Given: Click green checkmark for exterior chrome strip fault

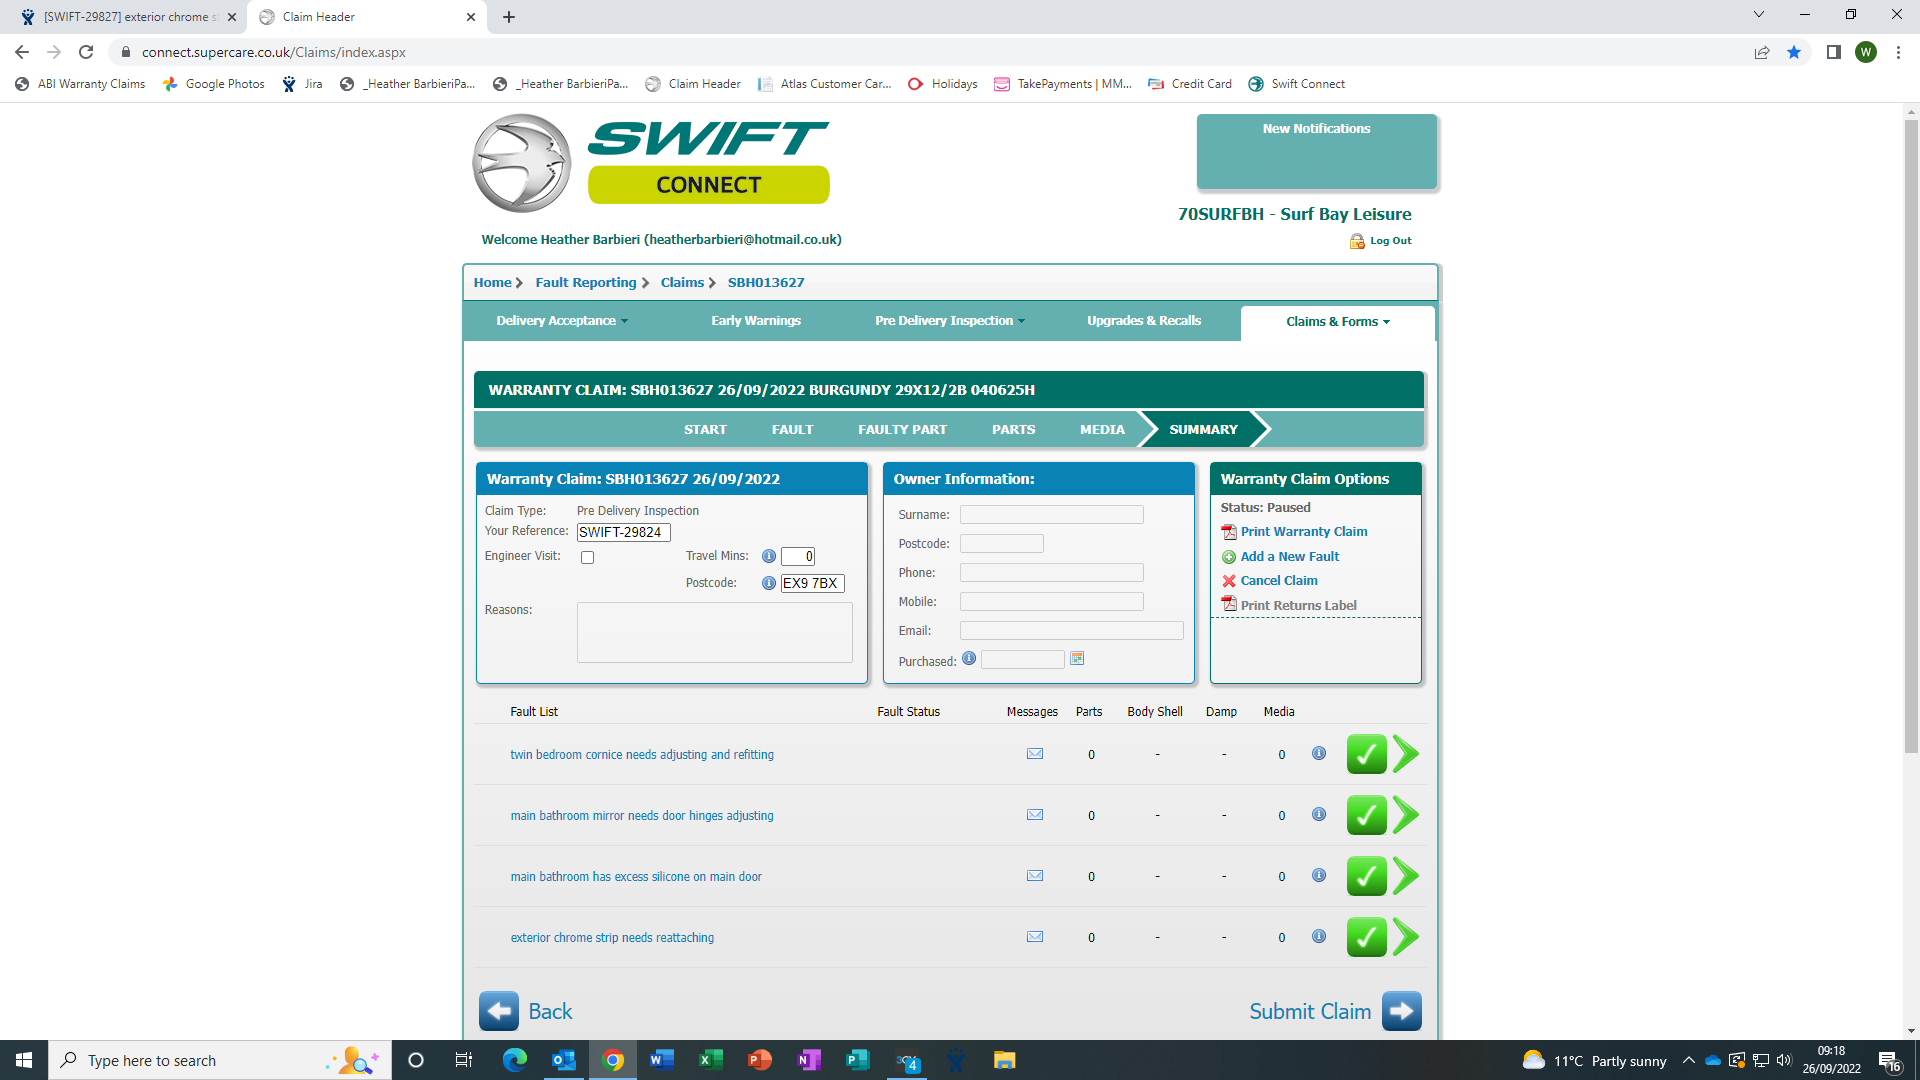Looking at the screenshot, I should 1366,937.
